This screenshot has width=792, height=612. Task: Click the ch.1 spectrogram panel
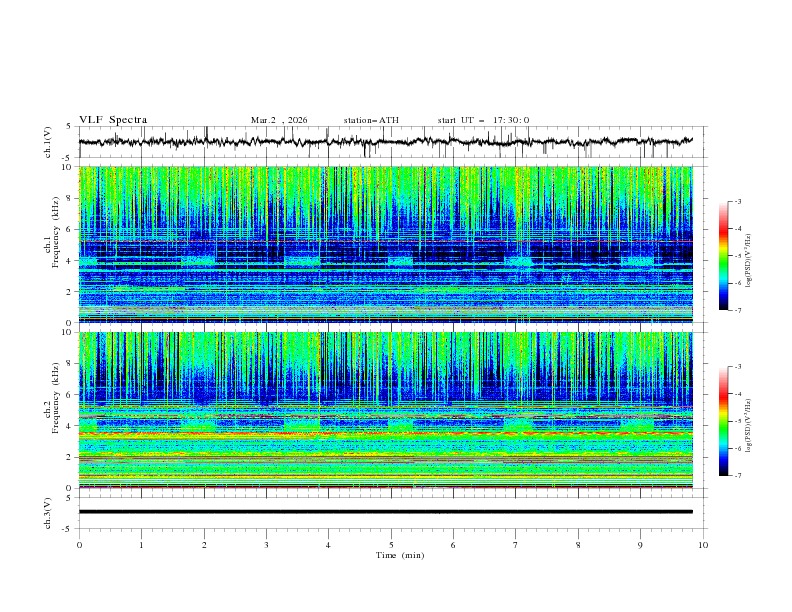pos(386,244)
